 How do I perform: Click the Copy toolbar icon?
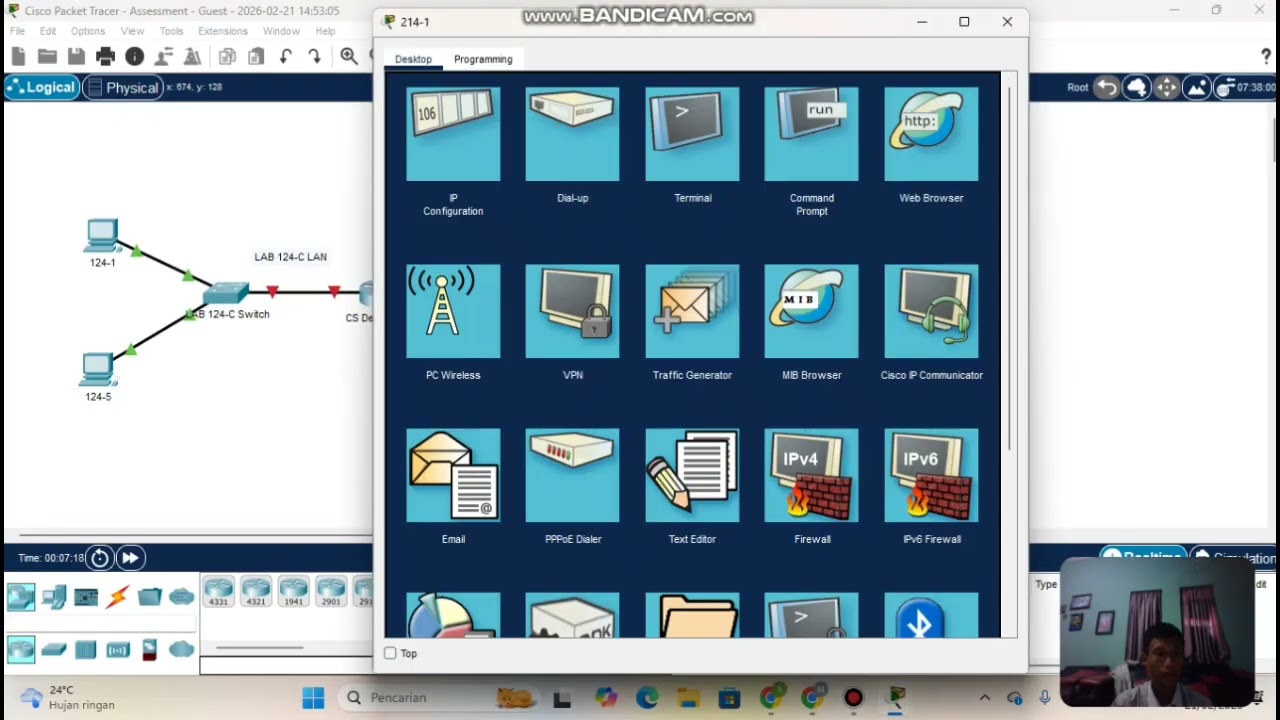point(227,57)
